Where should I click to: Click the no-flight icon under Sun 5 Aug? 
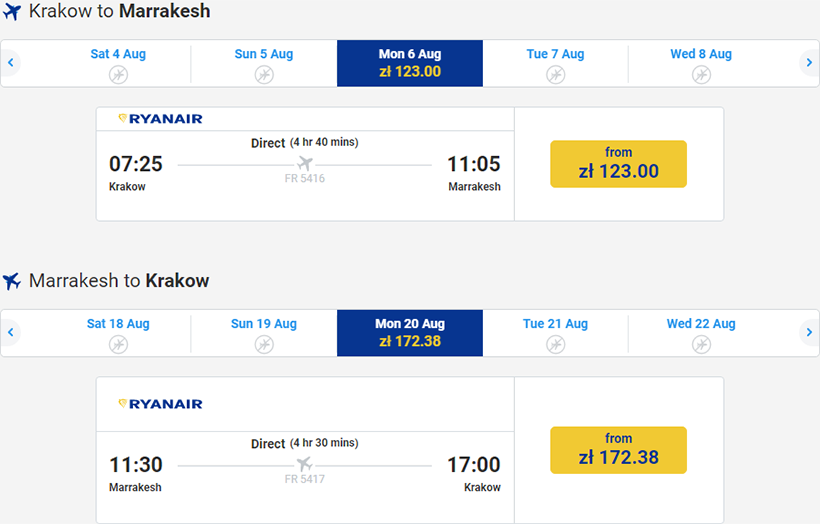(264, 75)
